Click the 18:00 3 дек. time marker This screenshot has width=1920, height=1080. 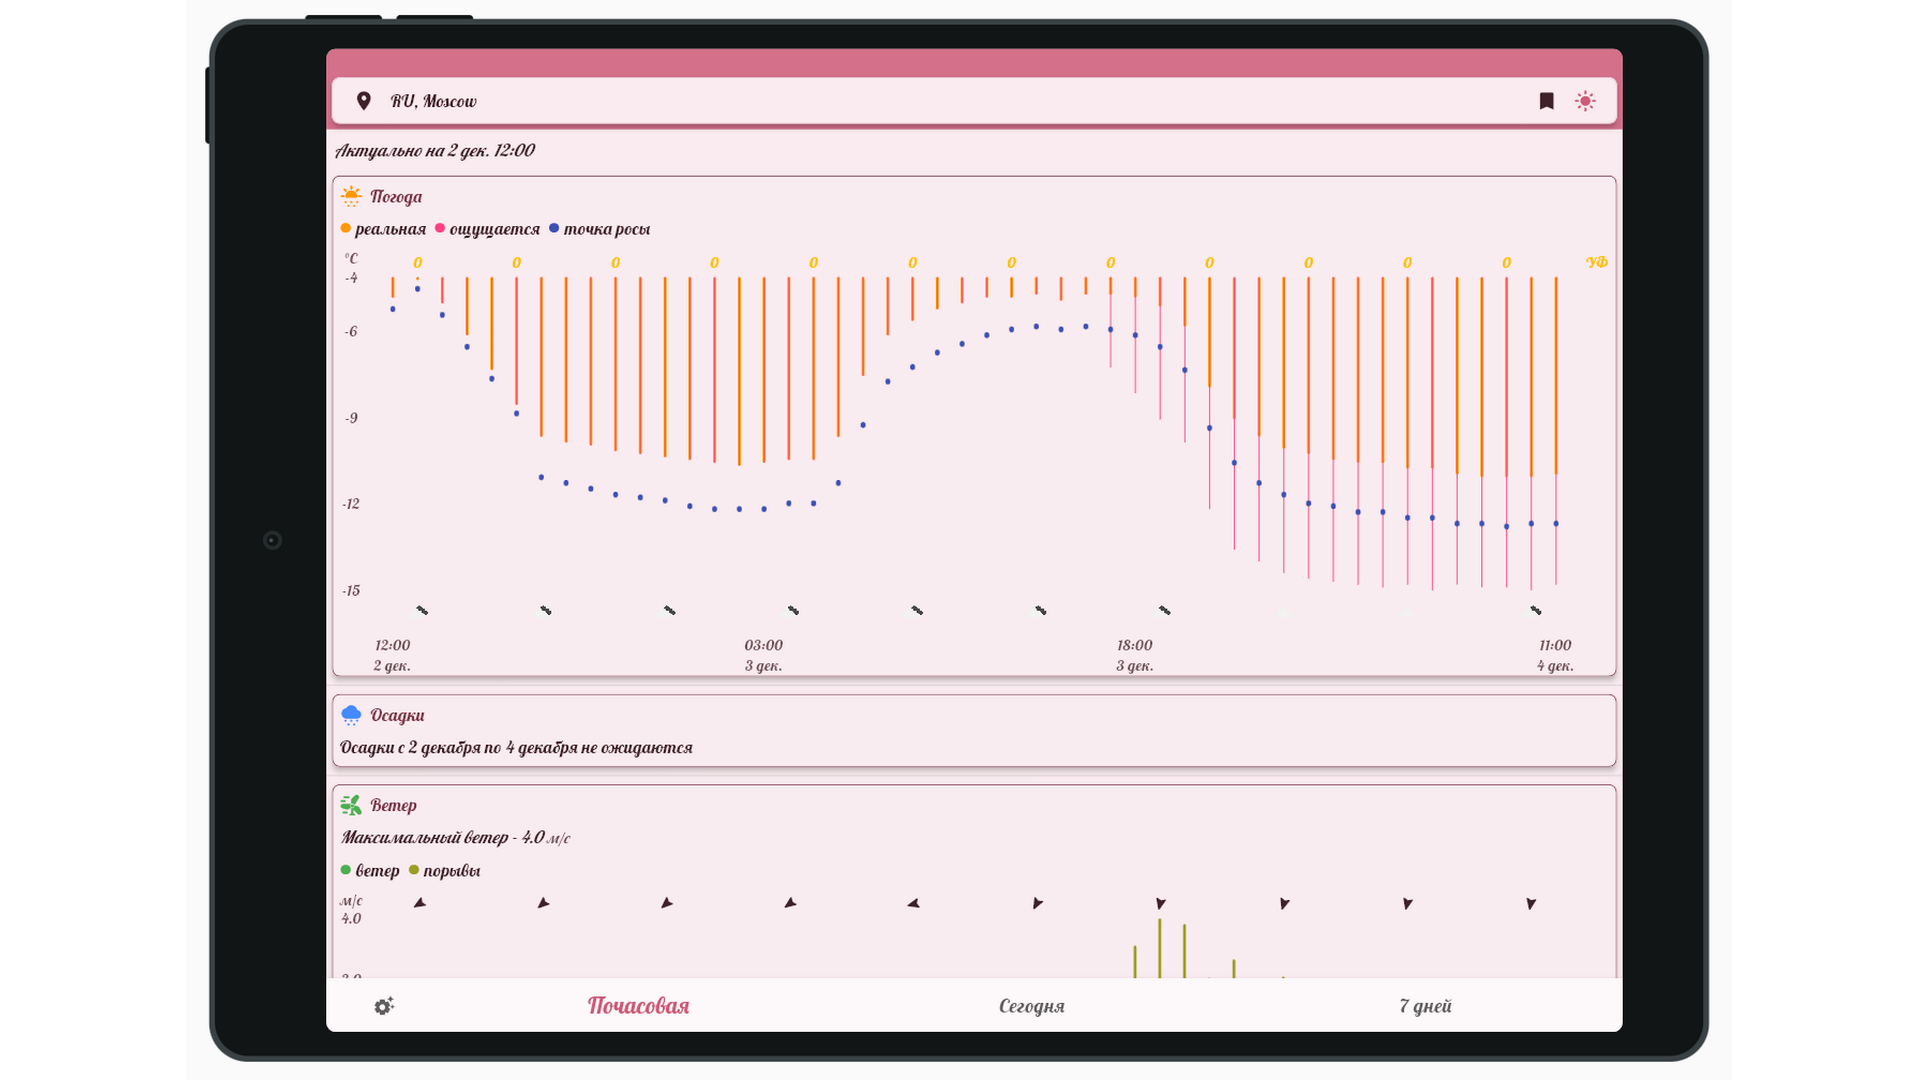point(1134,655)
